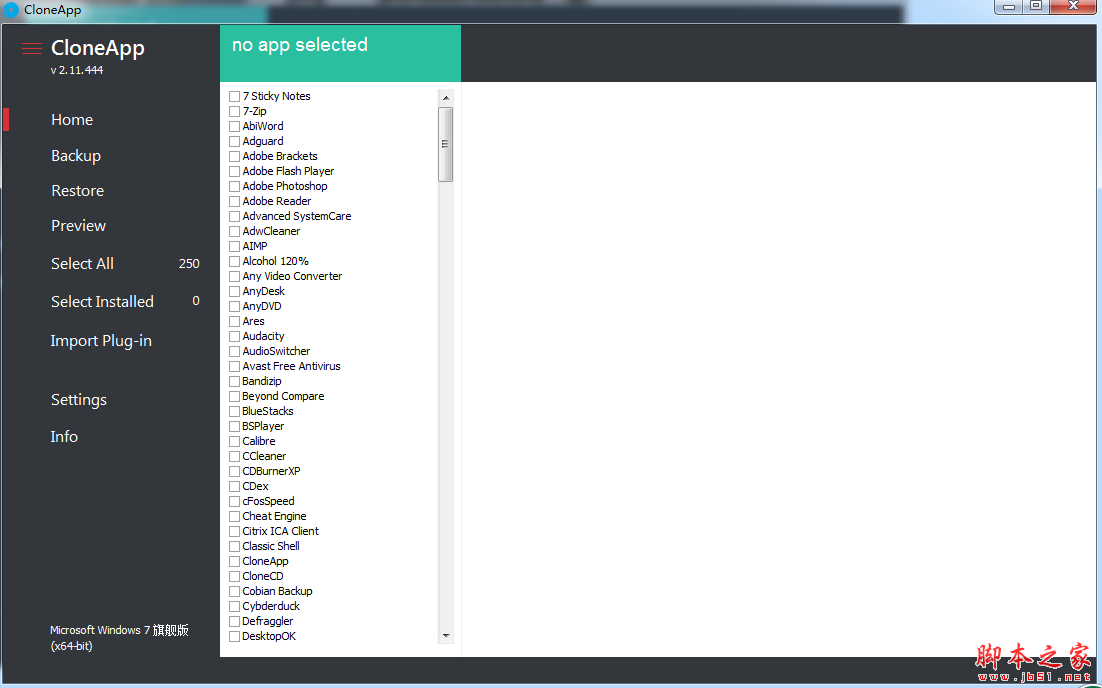The width and height of the screenshot is (1102, 688).
Task: Check the Citrix ICA Client checkbox
Action: pos(235,531)
